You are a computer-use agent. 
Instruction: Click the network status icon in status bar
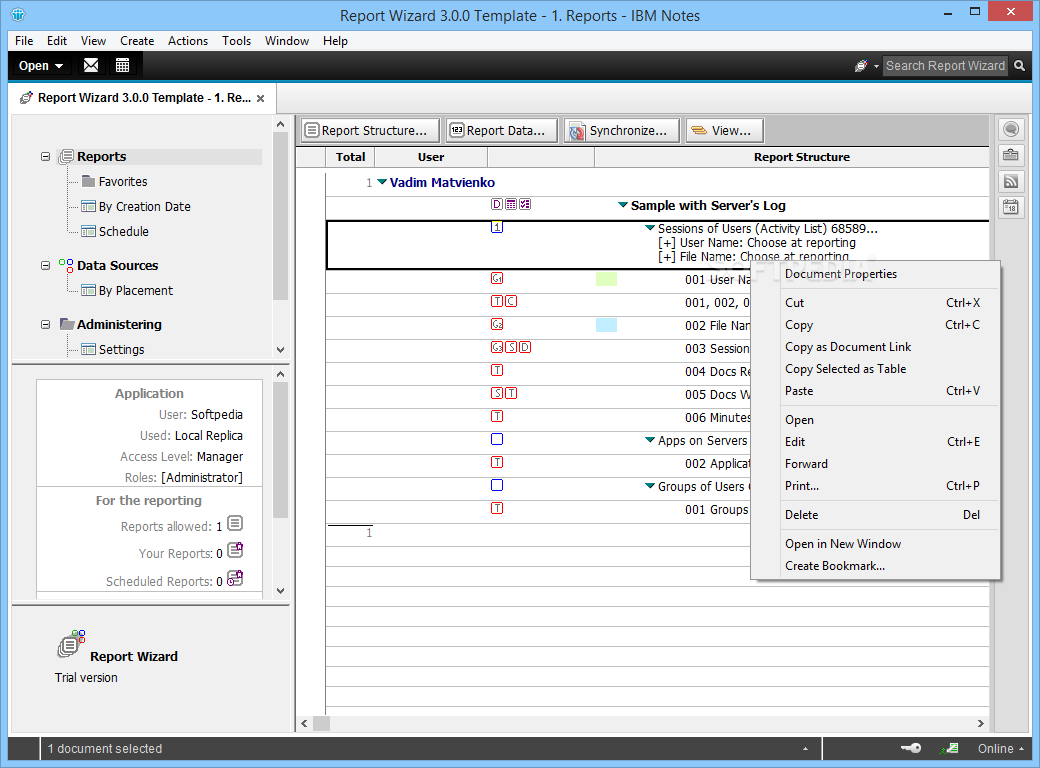tap(949, 748)
